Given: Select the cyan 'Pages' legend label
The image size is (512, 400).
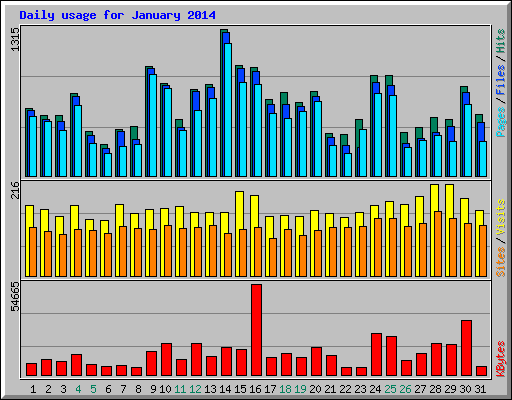Looking at the screenshot, I should 501,122.
